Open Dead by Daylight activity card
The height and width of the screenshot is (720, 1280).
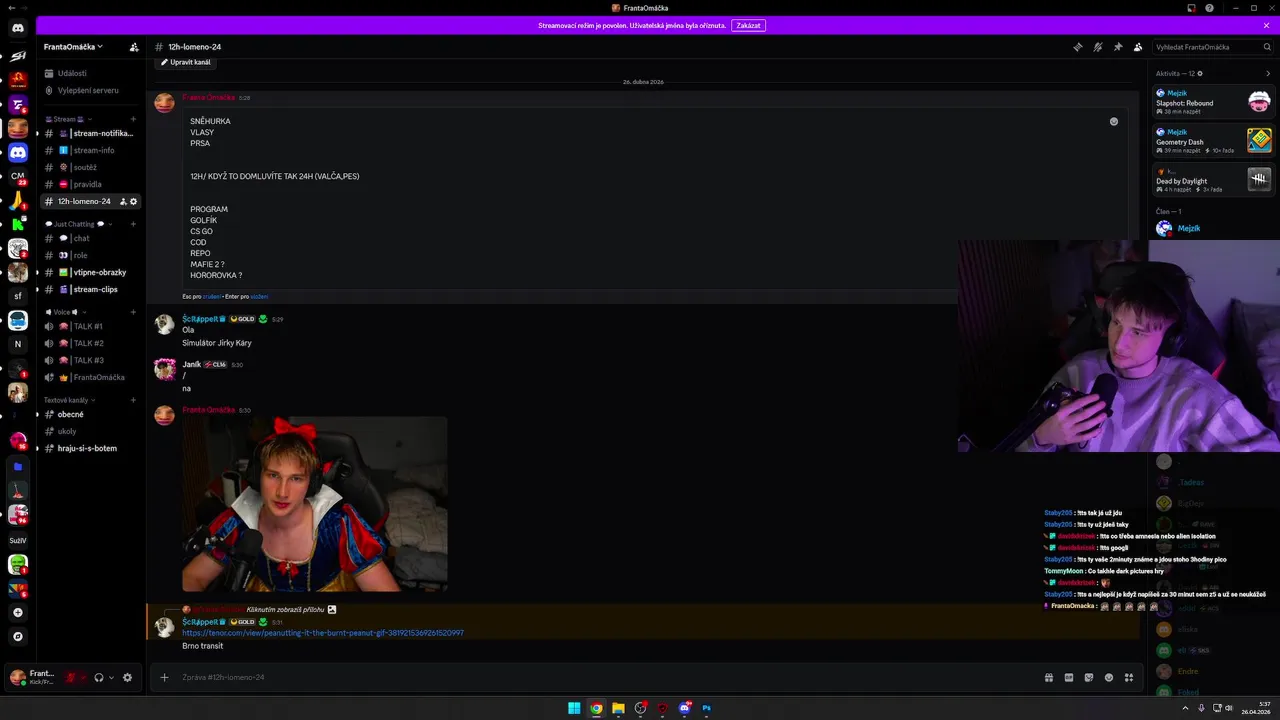[1213, 180]
